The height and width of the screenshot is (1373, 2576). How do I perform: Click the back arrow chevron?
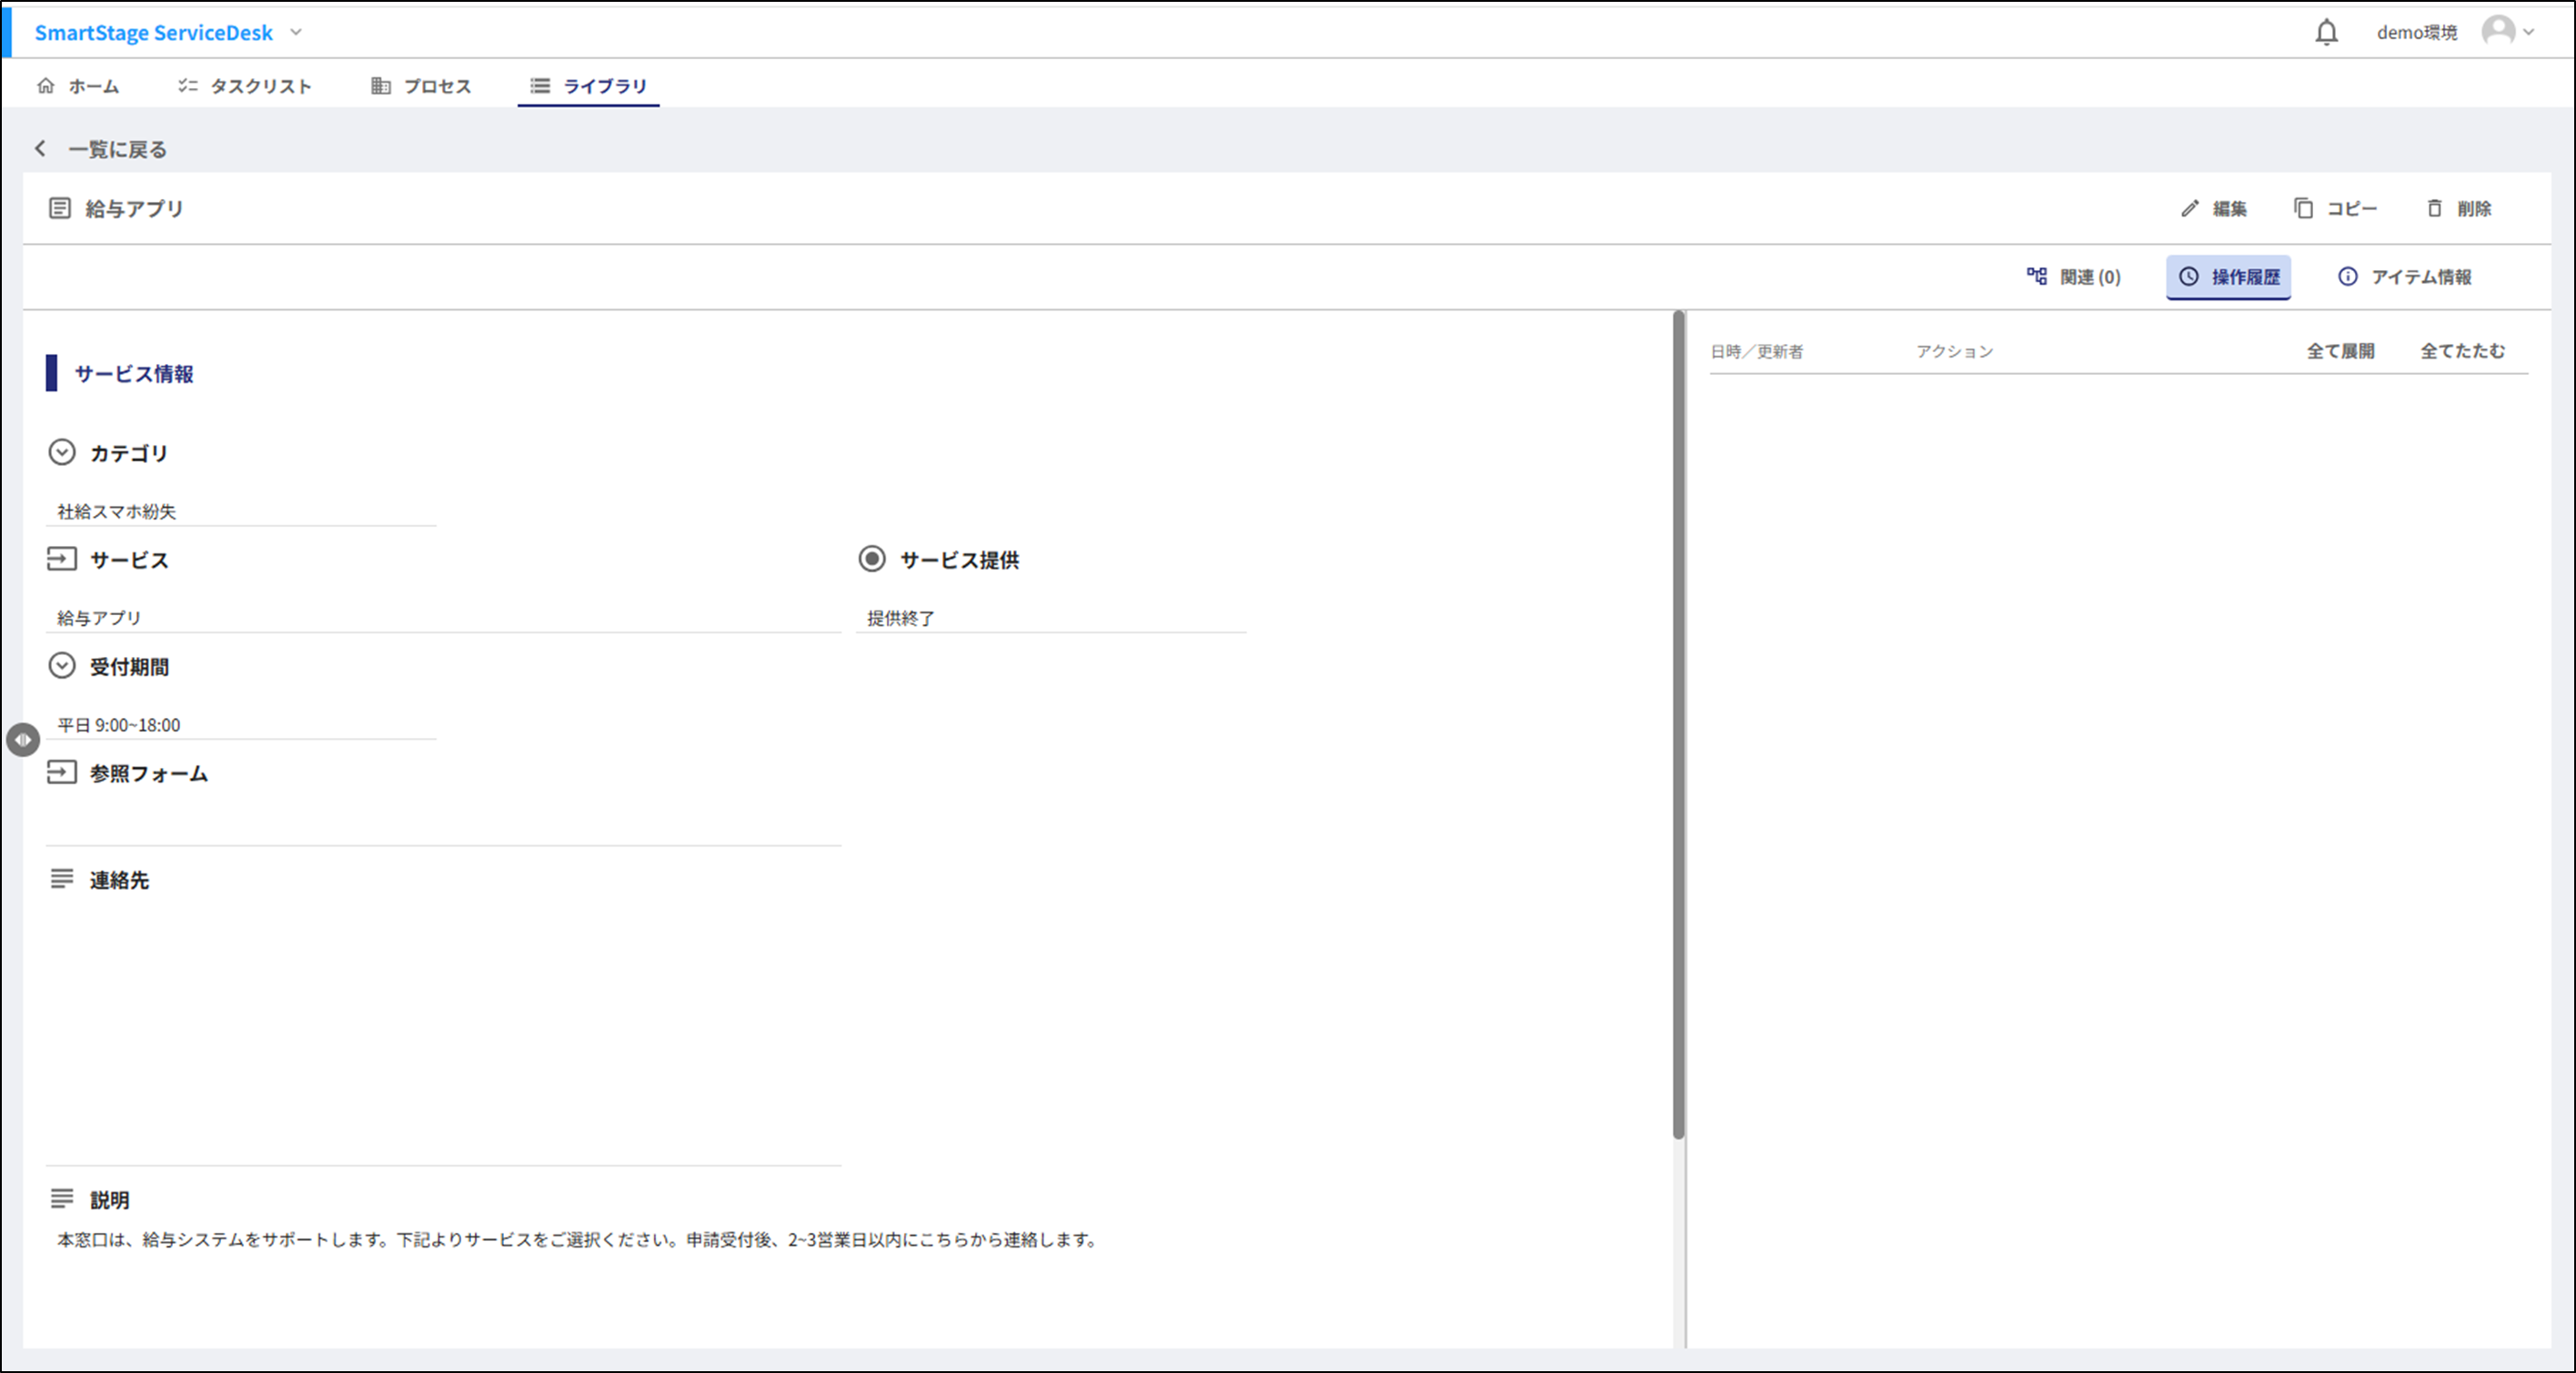pos(40,148)
